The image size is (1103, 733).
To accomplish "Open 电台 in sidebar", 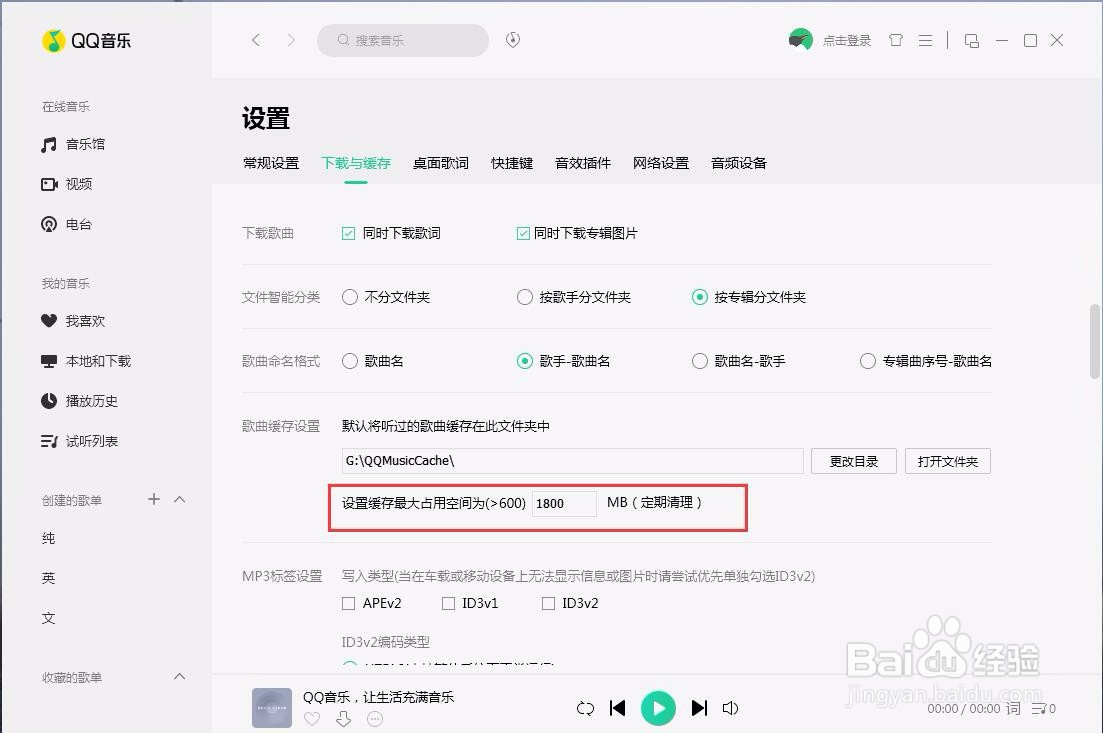I will [67, 224].
